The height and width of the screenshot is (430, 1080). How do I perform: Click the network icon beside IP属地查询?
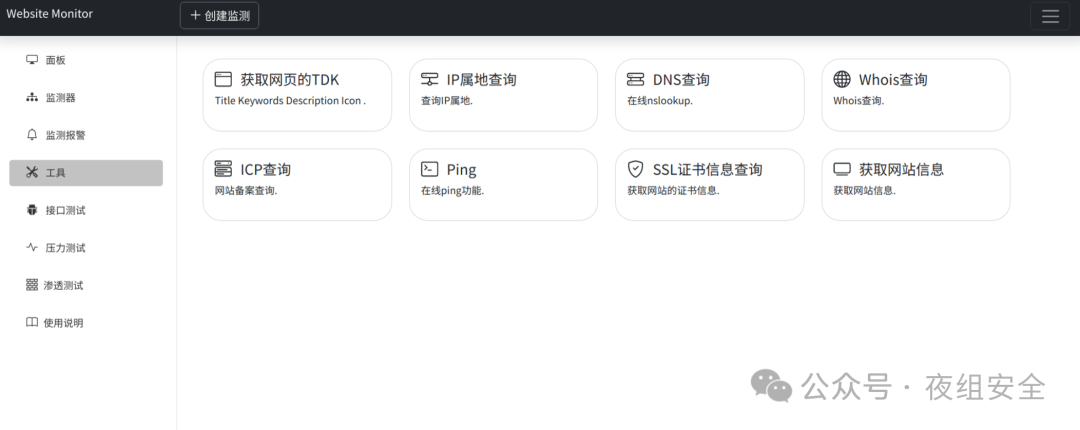click(429, 80)
